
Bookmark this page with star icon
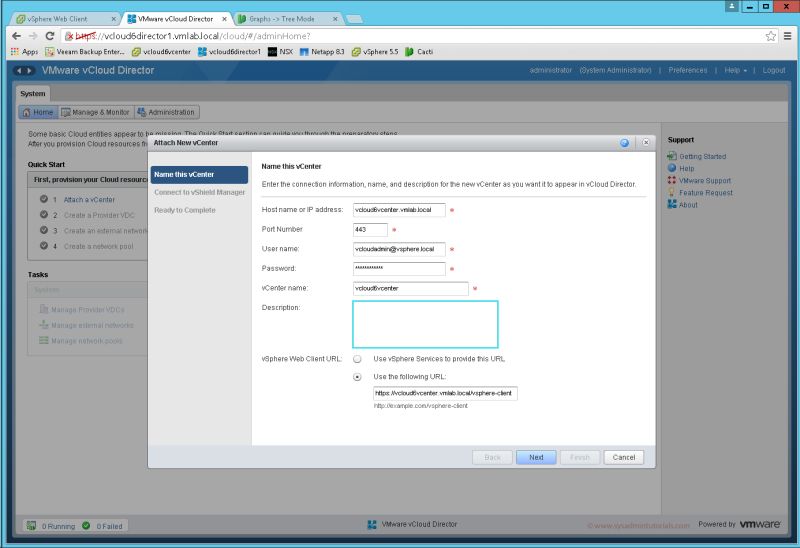[770, 36]
